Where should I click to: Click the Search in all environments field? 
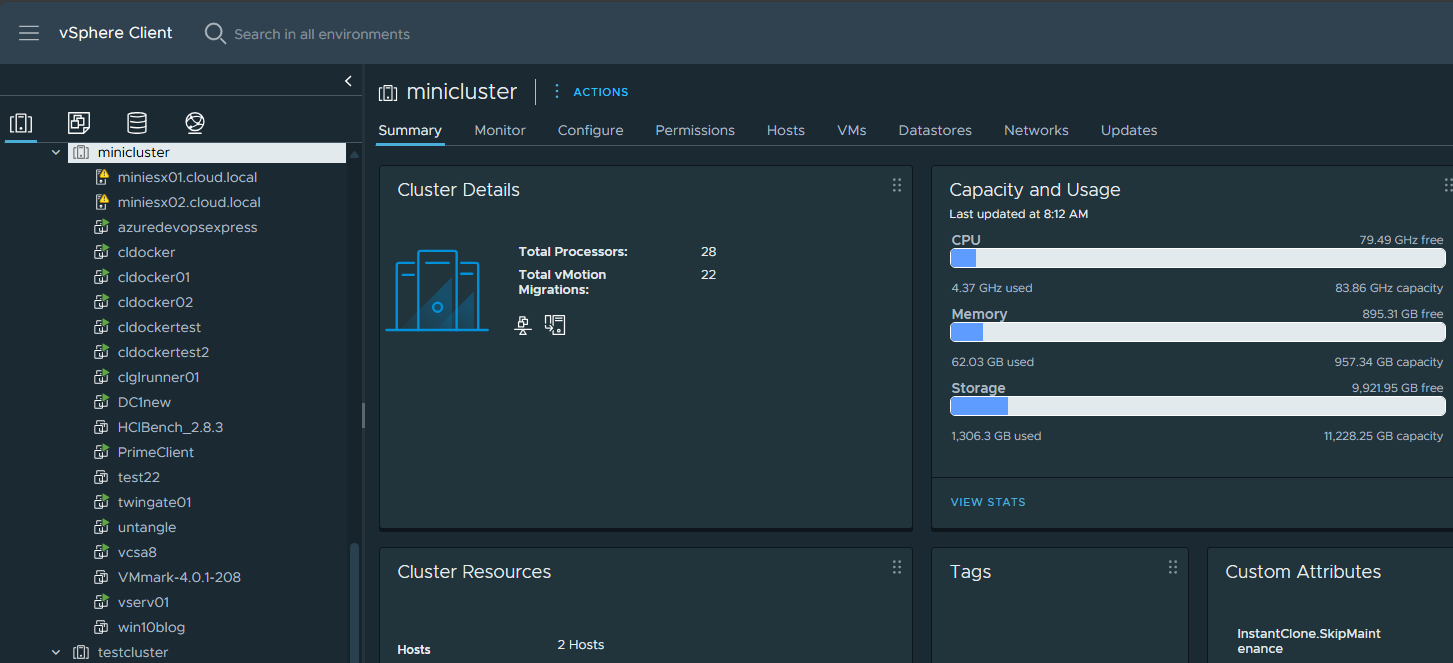click(x=322, y=34)
